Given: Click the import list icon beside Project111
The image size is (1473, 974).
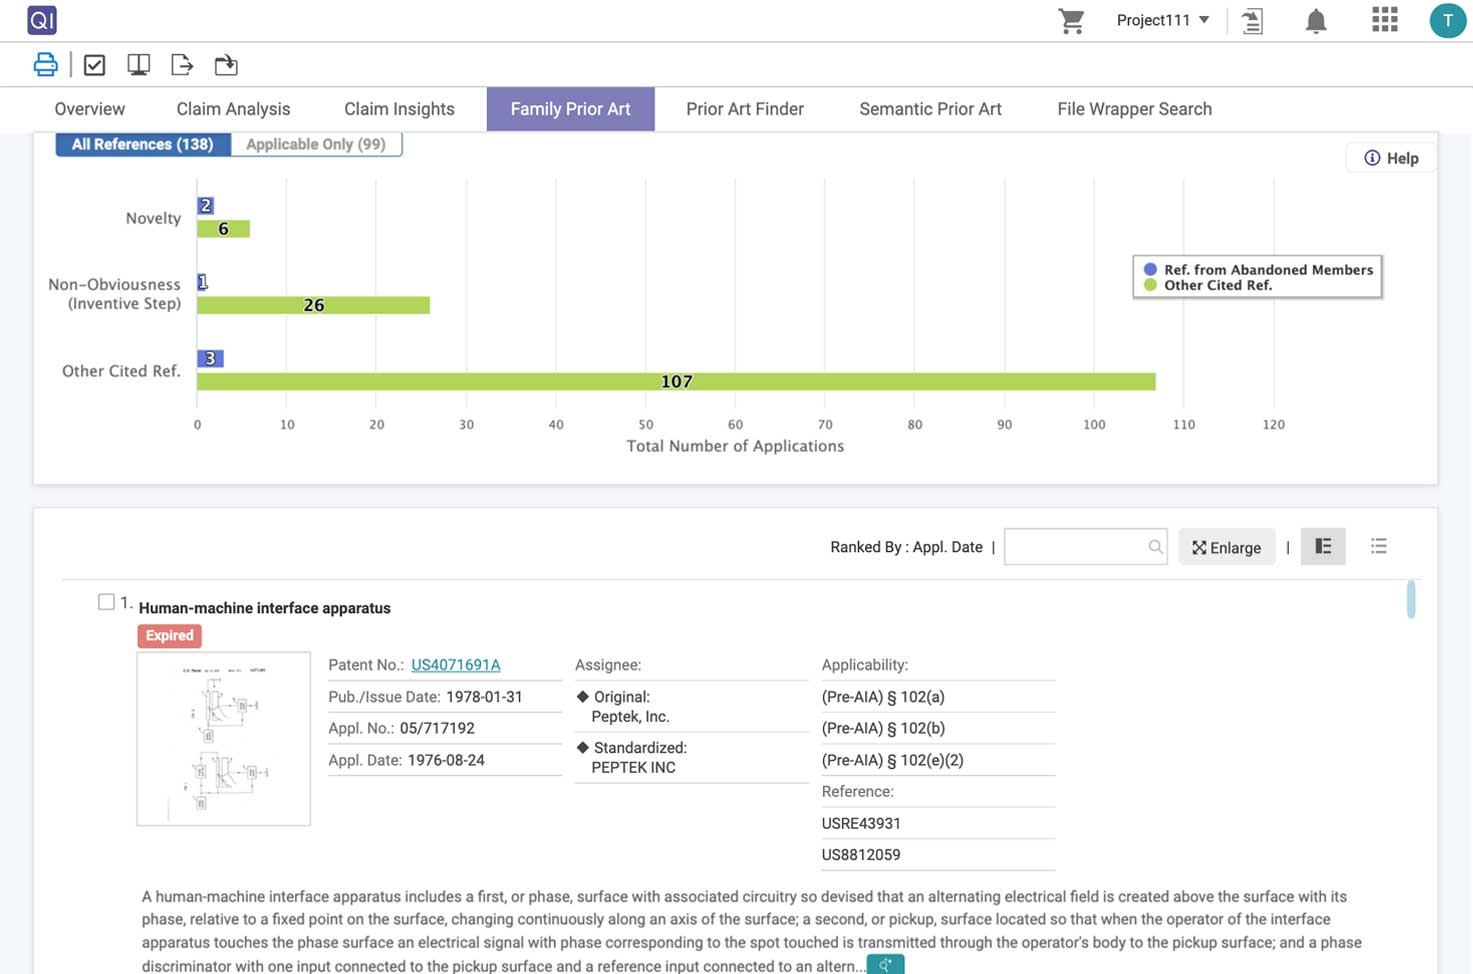Looking at the screenshot, I should 1252,21.
